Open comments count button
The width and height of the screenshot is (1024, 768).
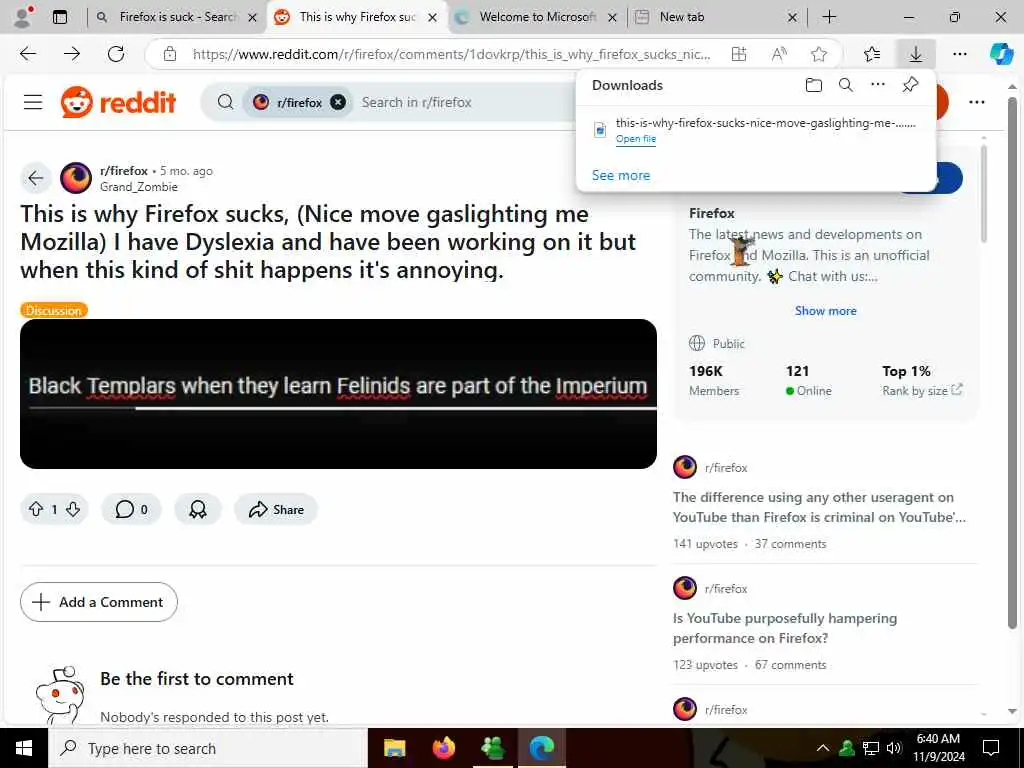pyautogui.click(x=131, y=509)
